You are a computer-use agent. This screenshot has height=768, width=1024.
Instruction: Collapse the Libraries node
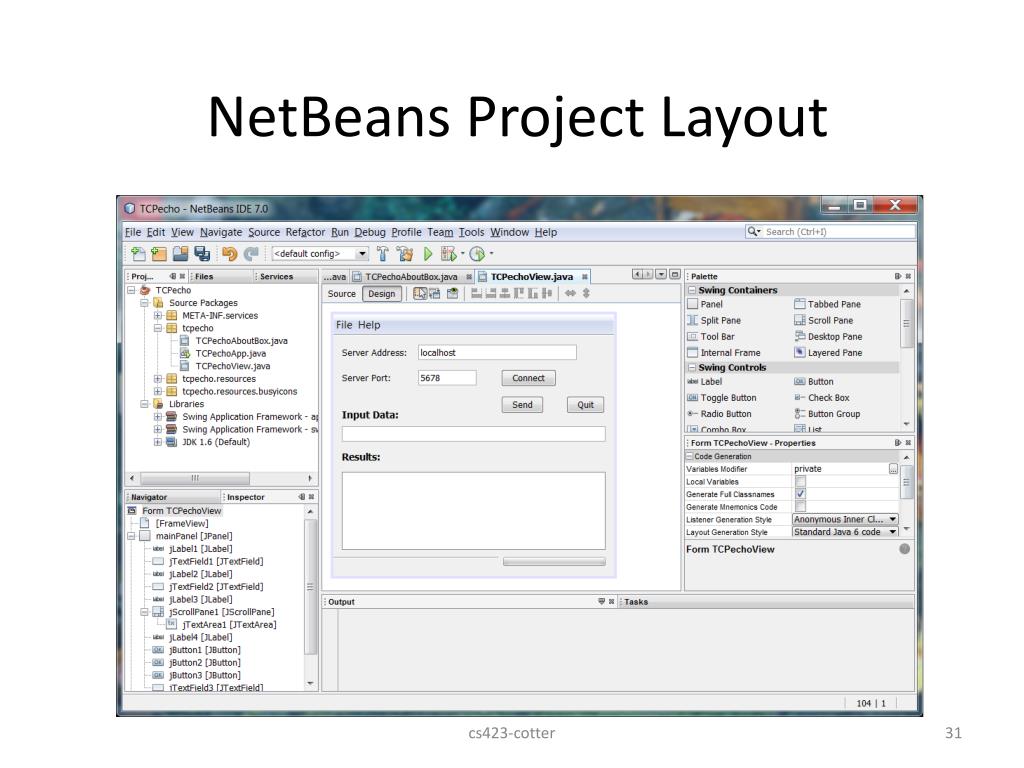(144, 404)
